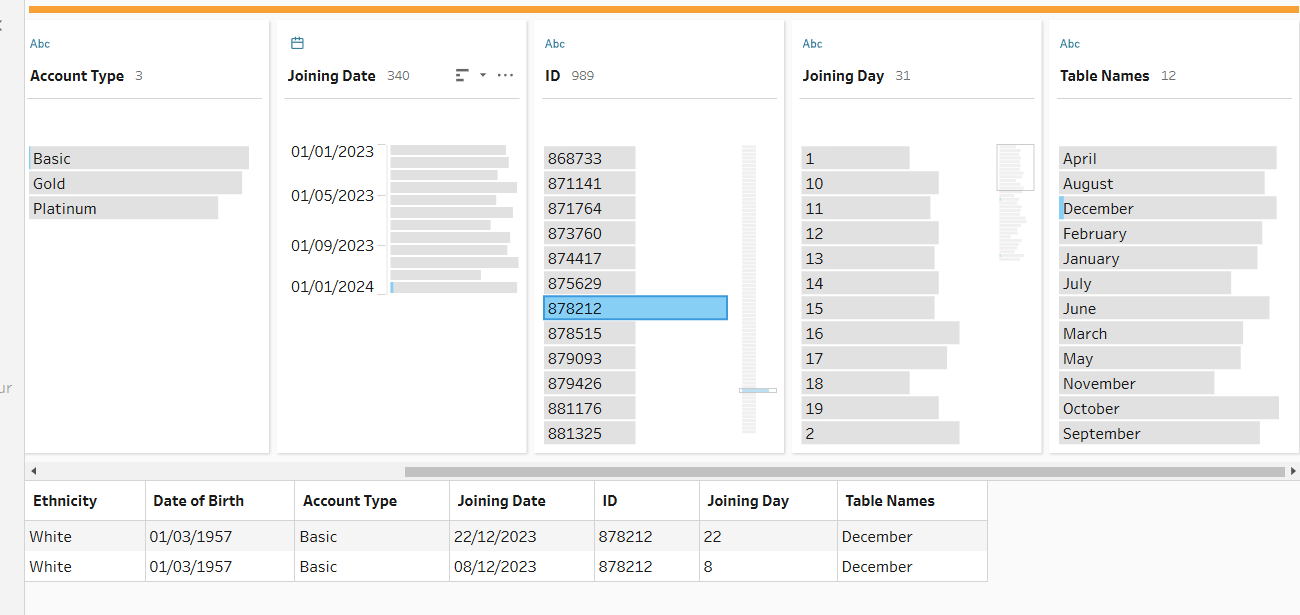Screen dimensions: 1300x615
Task: Click the Abc type icon above Table Names
Action: click(x=1070, y=44)
